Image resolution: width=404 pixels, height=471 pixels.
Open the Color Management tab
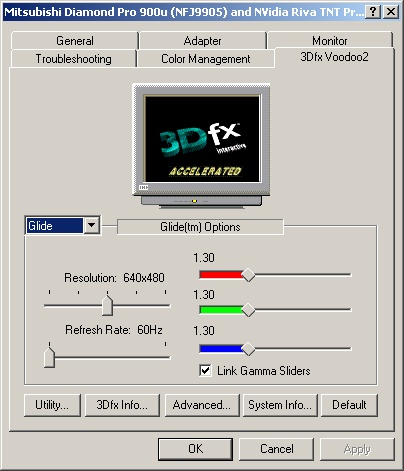(x=206, y=59)
